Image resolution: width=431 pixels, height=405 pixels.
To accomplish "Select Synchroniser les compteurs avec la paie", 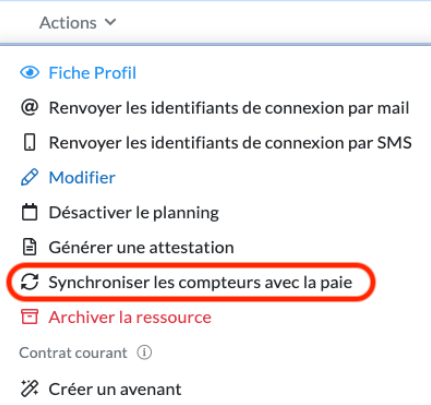I will pyautogui.click(x=200, y=282).
